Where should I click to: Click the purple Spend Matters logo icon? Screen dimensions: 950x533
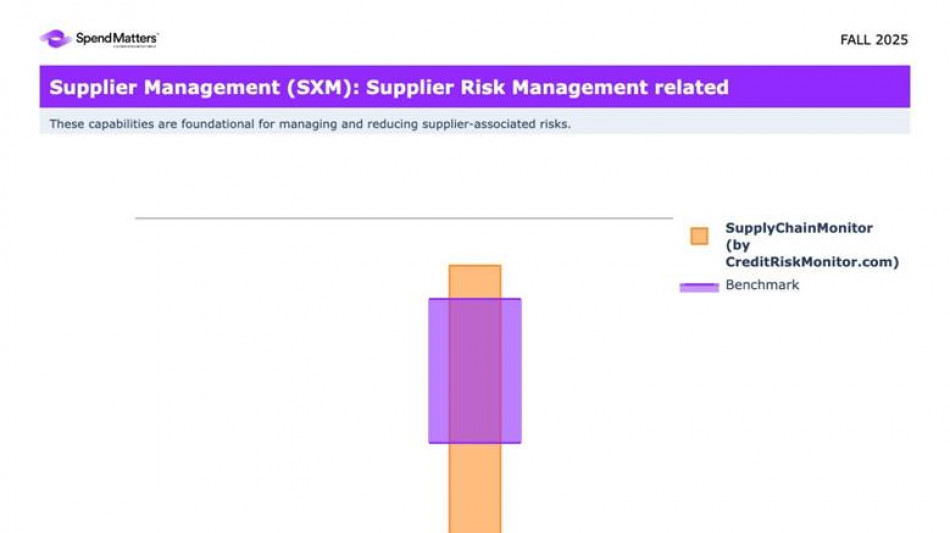(54, 39)
